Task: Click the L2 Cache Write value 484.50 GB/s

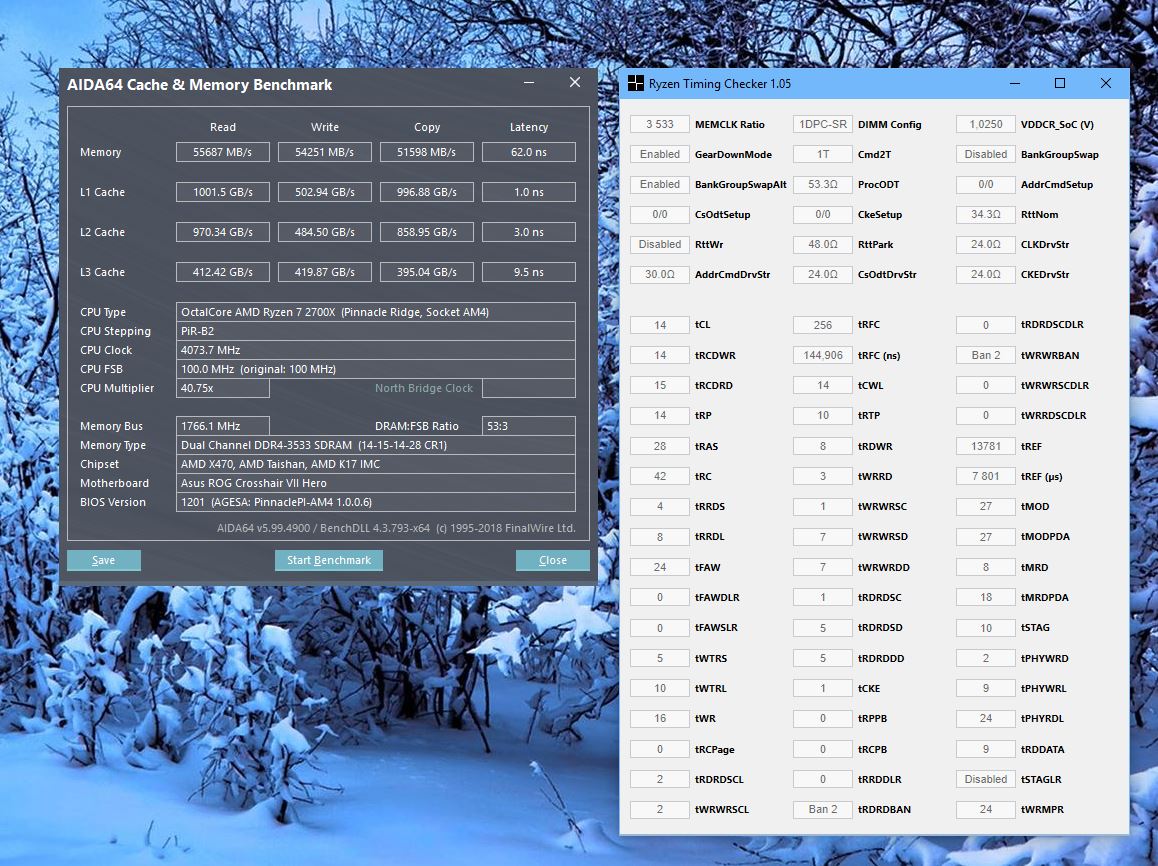Action: coord(324,232)
